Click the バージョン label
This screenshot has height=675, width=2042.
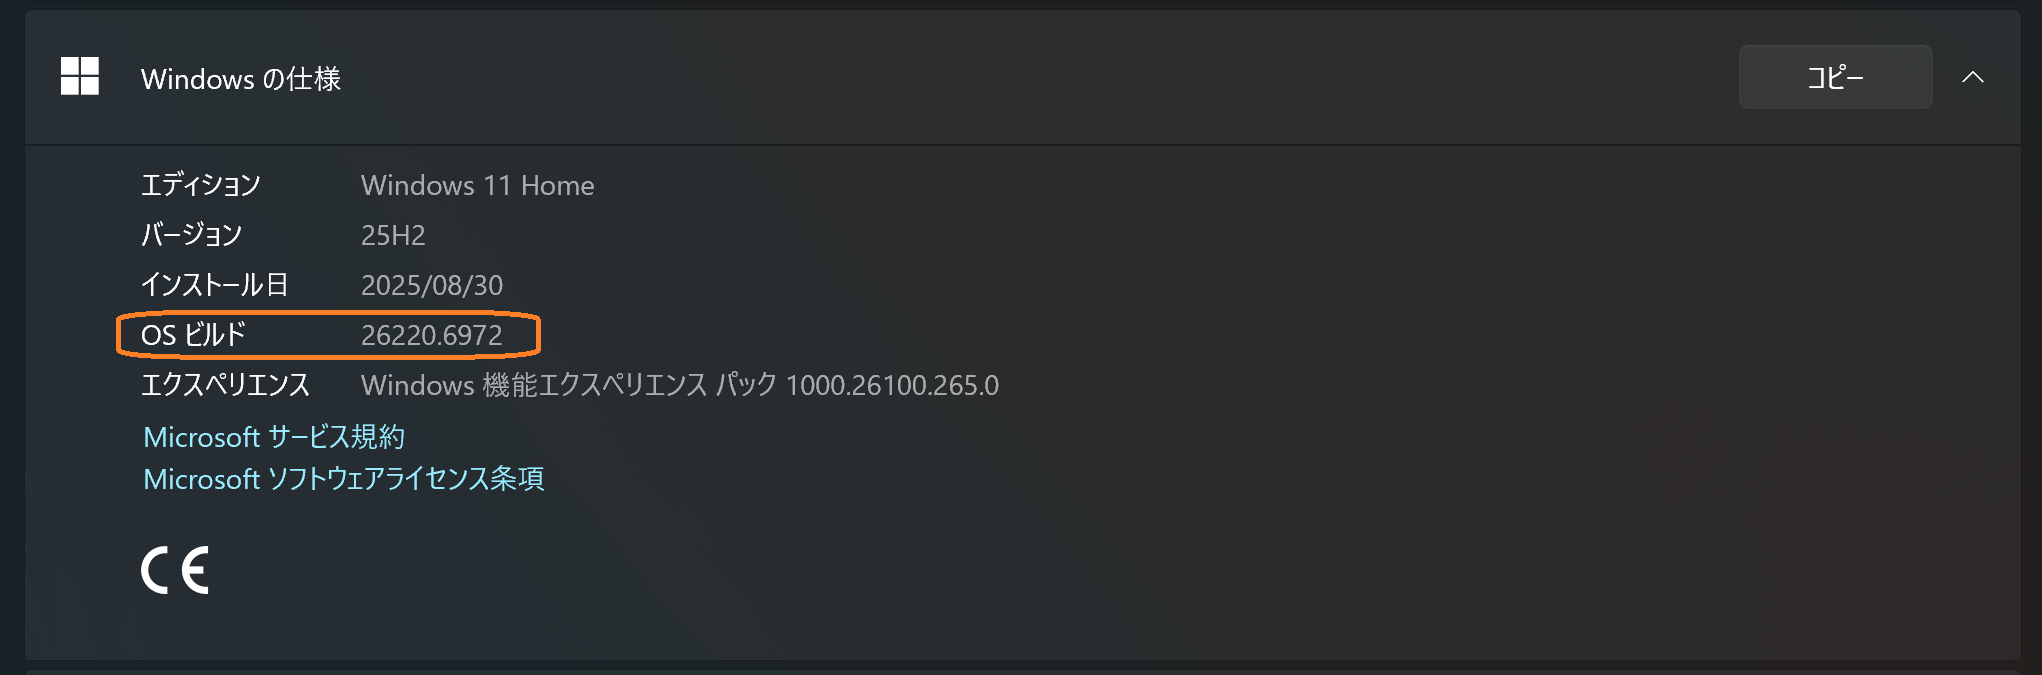click(192, 235)
